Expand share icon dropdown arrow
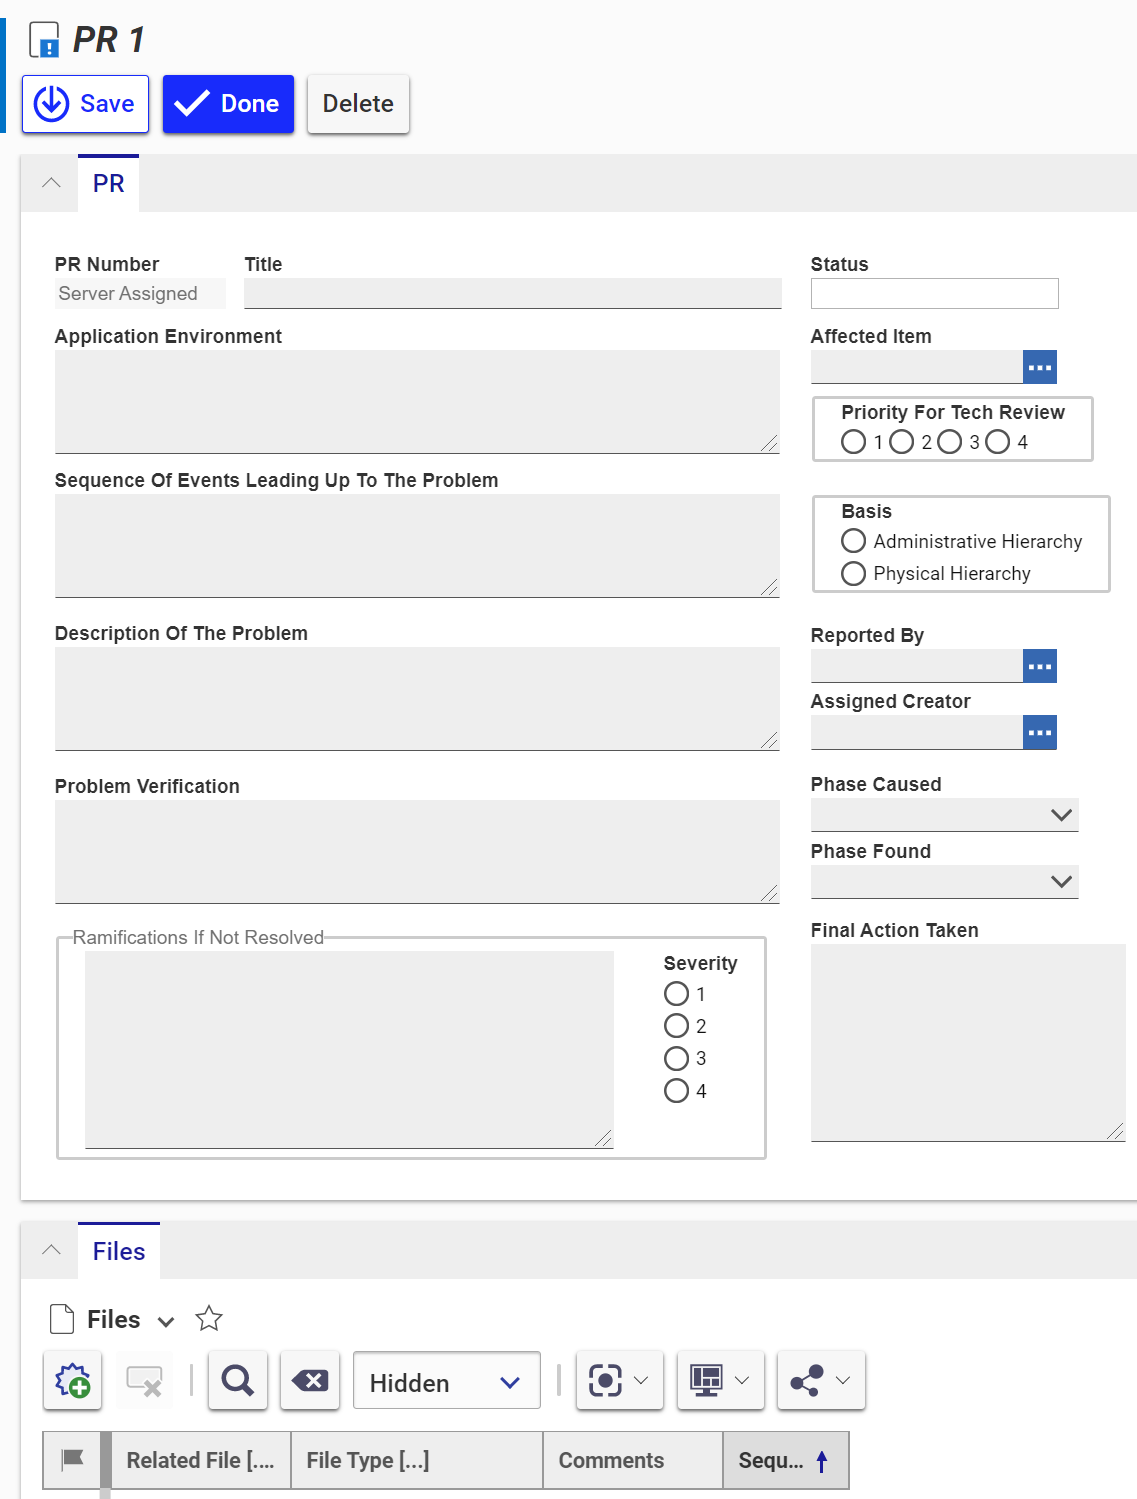This screenshot has height=1499, width=1137. pyautogui.click(x=843, y=1381)
